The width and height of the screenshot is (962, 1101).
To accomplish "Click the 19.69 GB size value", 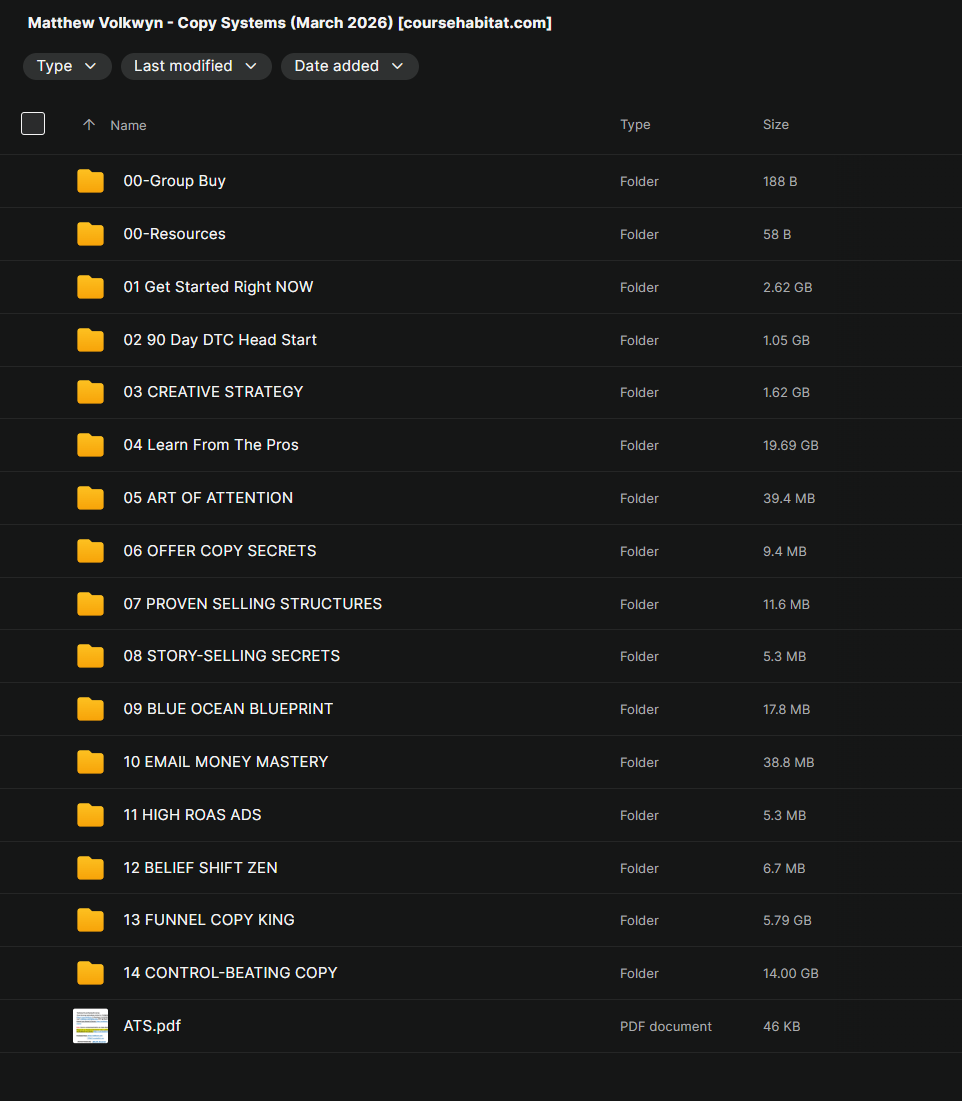I will pyautogui.click(x=791, y=445).
